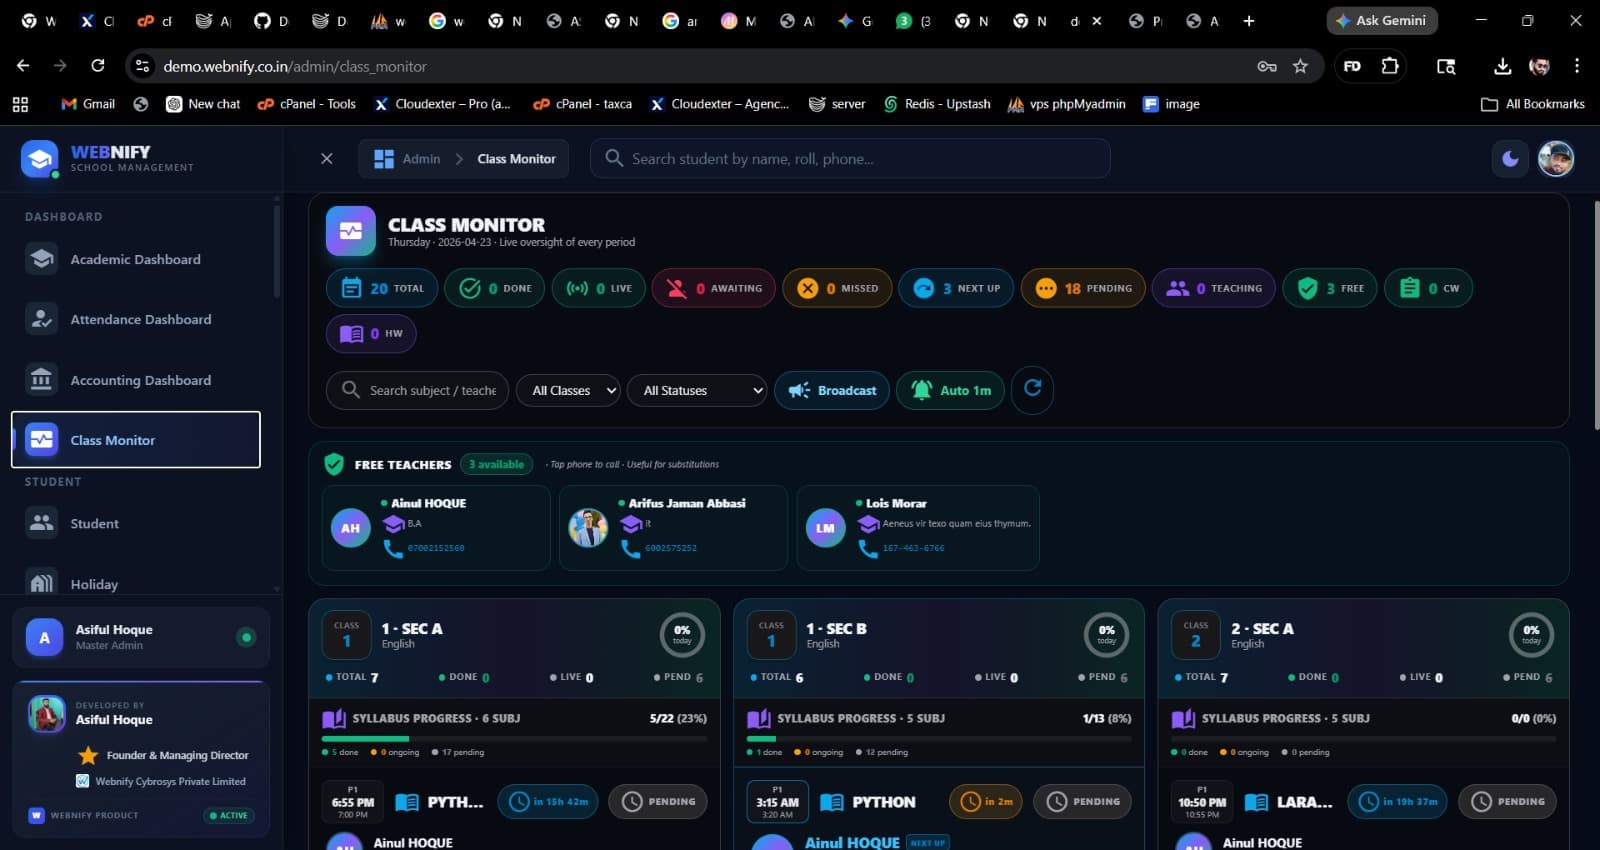1600x850 pixels.
Task: Click the WEBNIFY logo icon in sidebar
Action: coord(40,159)
